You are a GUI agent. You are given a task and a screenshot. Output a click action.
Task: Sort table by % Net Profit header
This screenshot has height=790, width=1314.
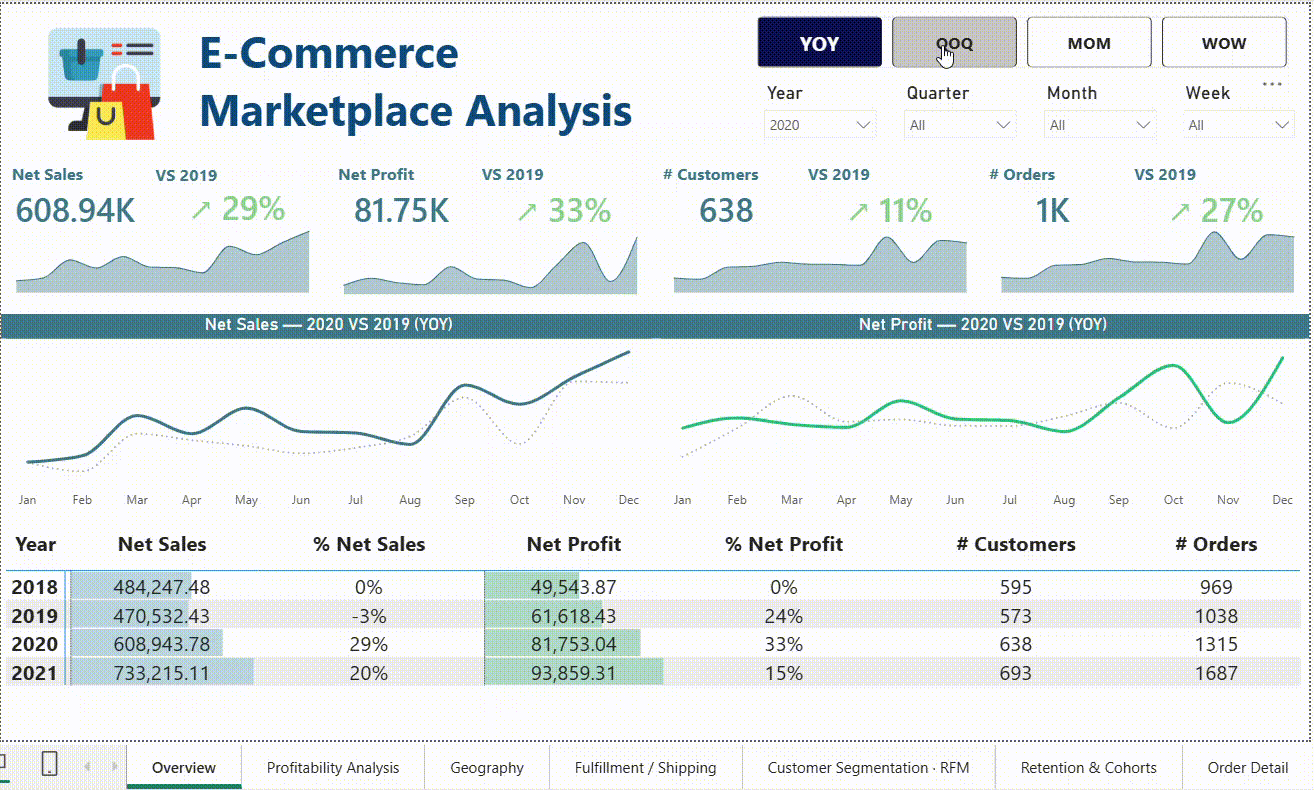(784, 545)
